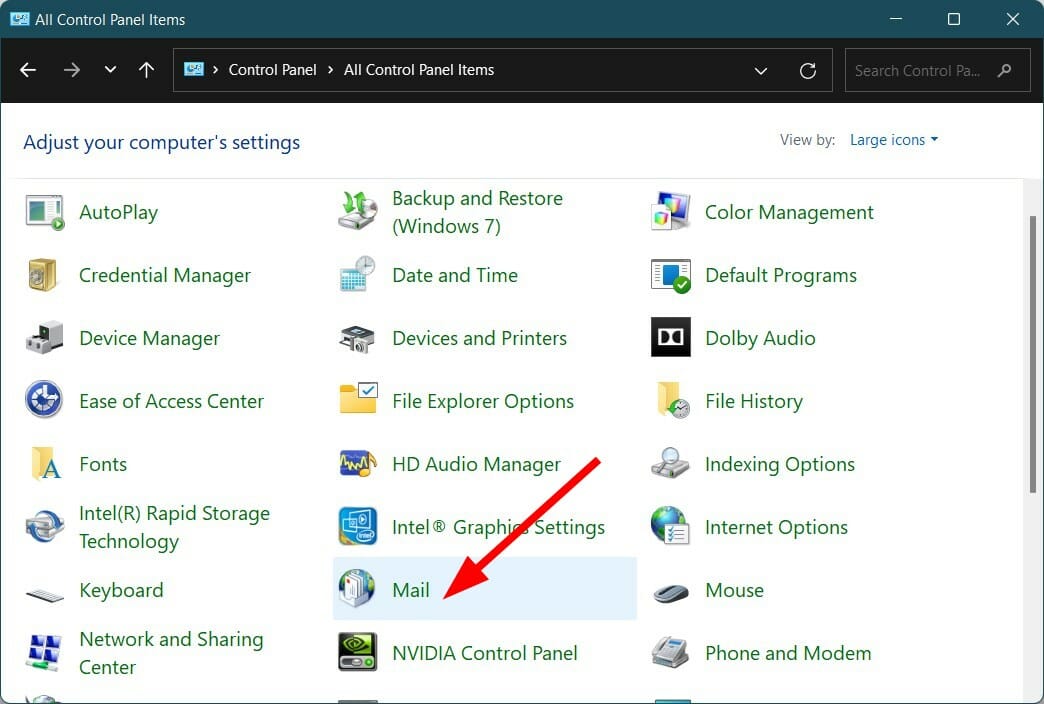Click Control Panel breadcrumb segment
The height and width of the screenshot is (704, 1044).
pyautogui.click(x=272, y=70)
